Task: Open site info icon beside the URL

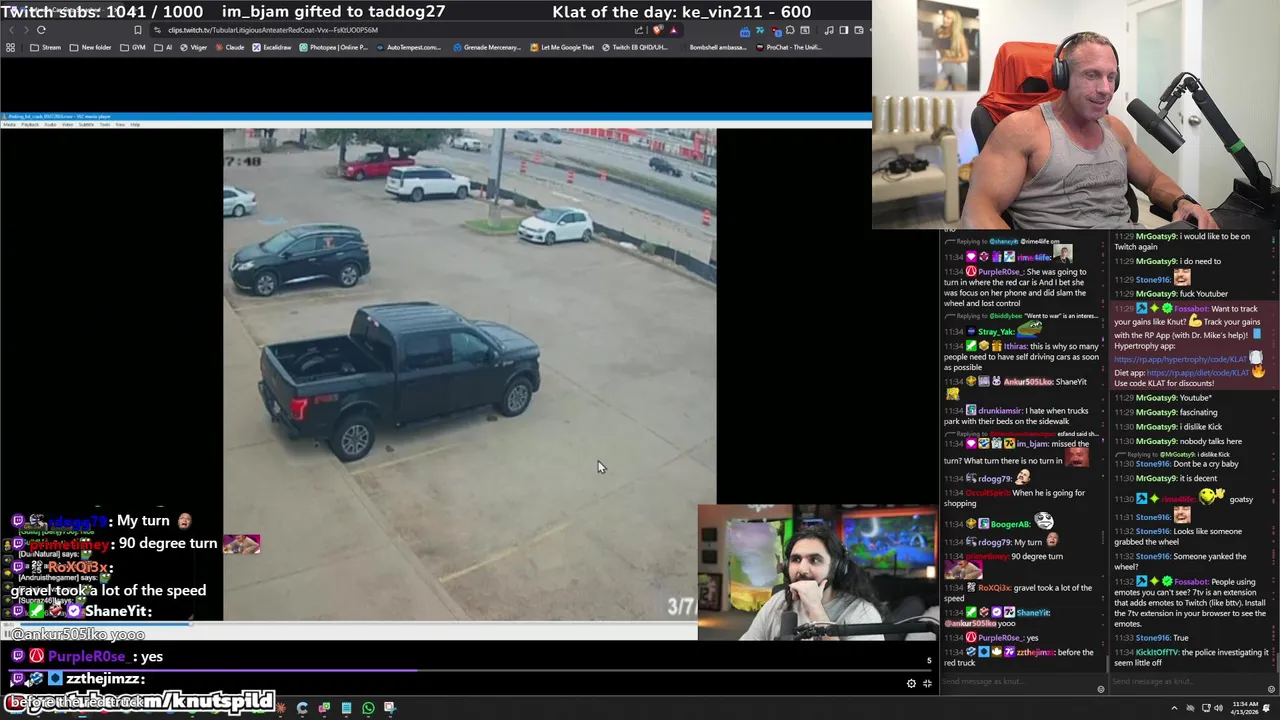Action: (x=157, y=30)
